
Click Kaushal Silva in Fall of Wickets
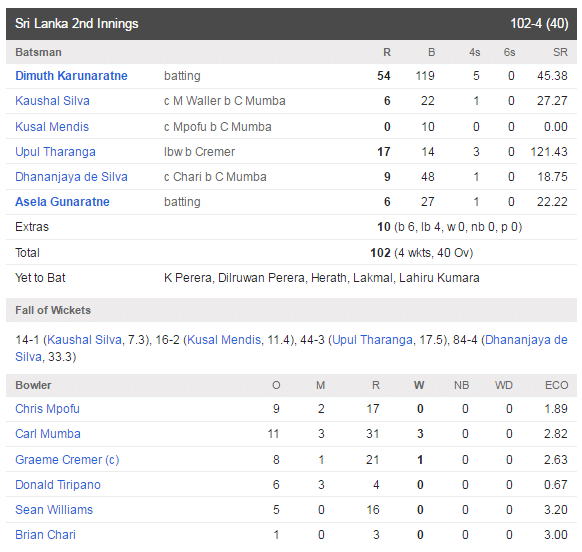click(x=85, y=340)
